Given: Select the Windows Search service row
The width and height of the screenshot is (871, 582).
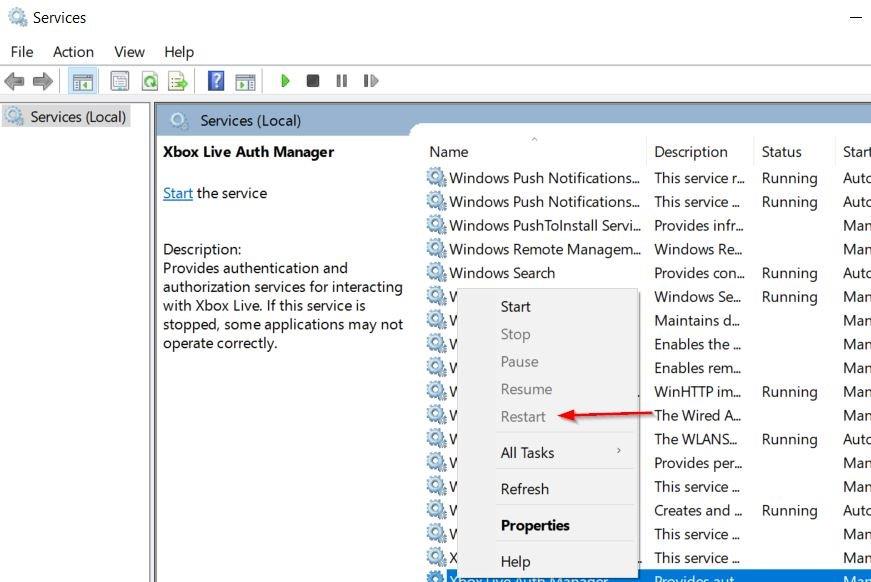Looking at the screenshot, I should coord(501,273).
